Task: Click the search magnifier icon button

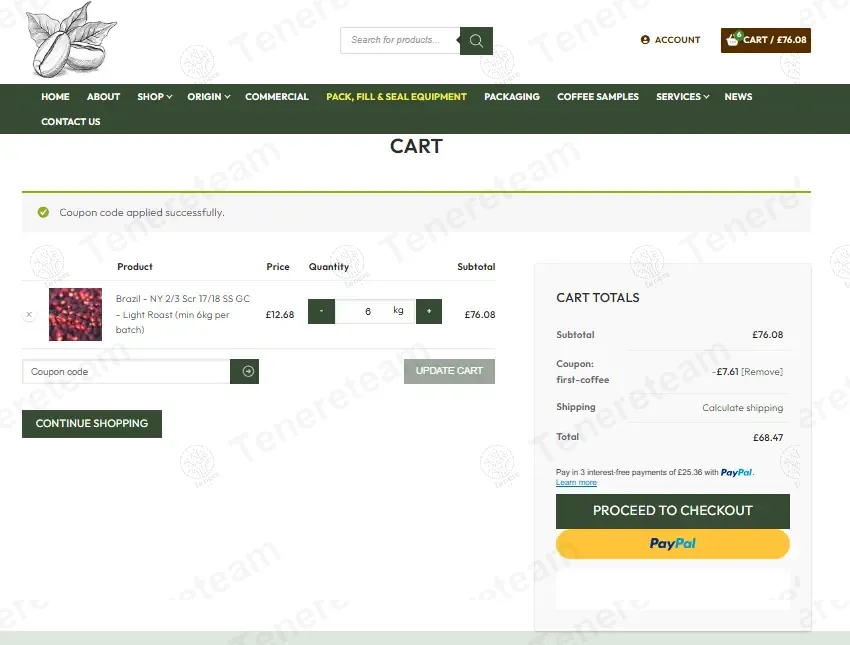Action: pos(476,41)
